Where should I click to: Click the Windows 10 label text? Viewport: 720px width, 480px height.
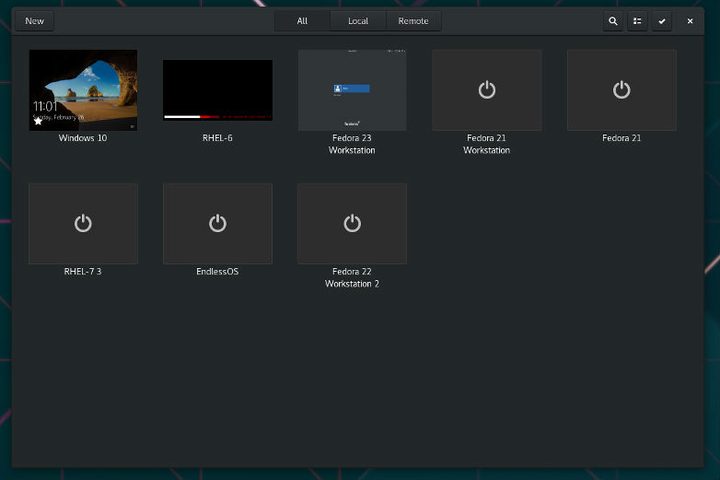click(x=83, y=138)
